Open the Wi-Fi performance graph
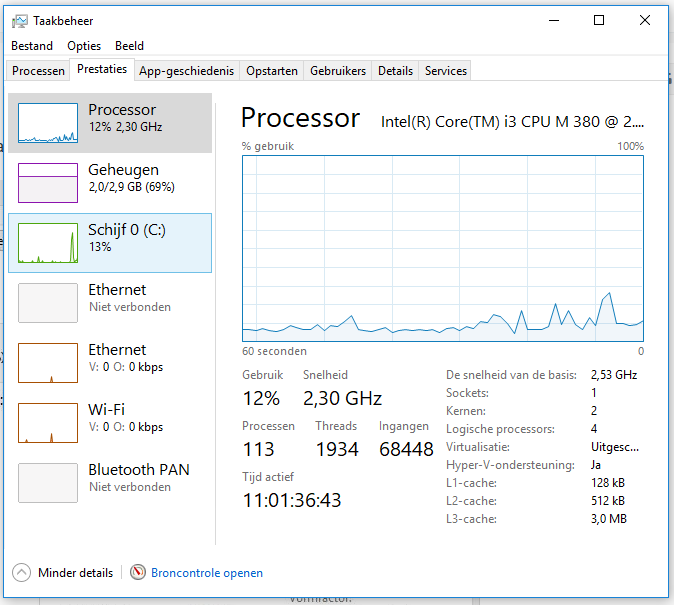Screen dimensions: 674x605 point(48,422)
